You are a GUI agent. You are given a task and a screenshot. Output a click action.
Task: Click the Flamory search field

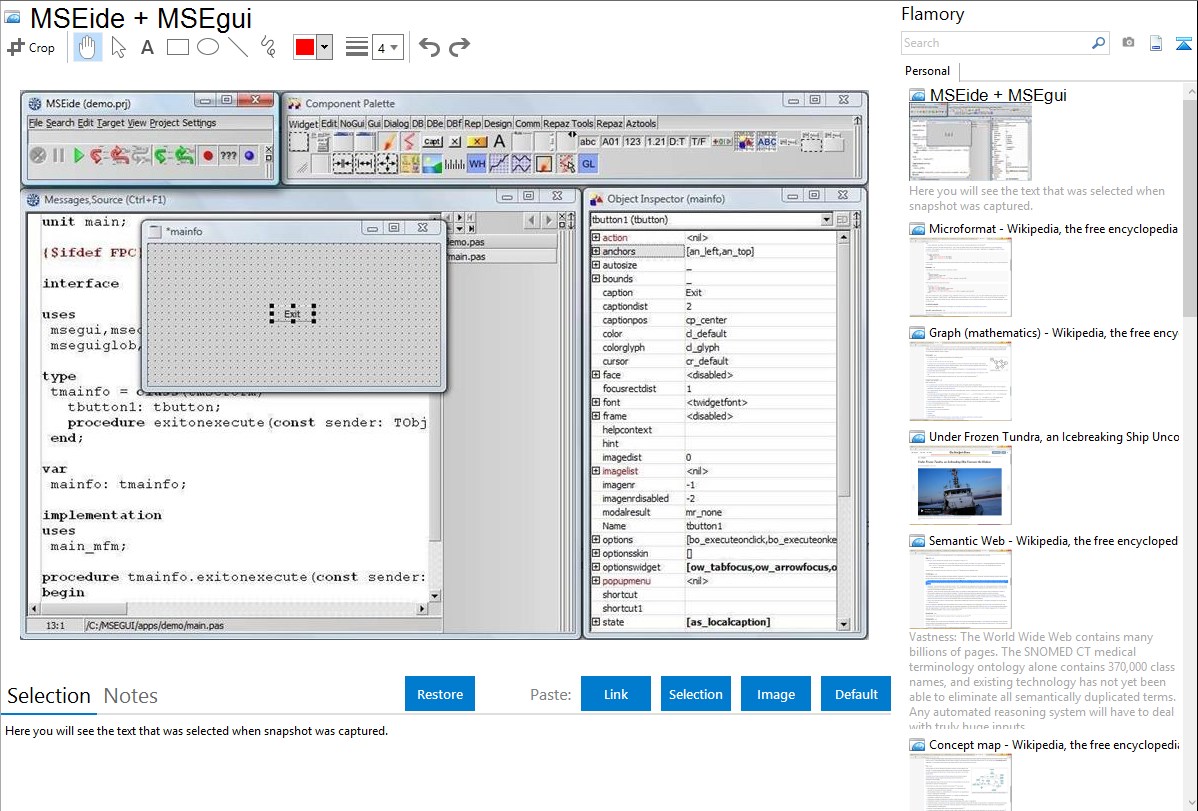click(x=996, y=43)
